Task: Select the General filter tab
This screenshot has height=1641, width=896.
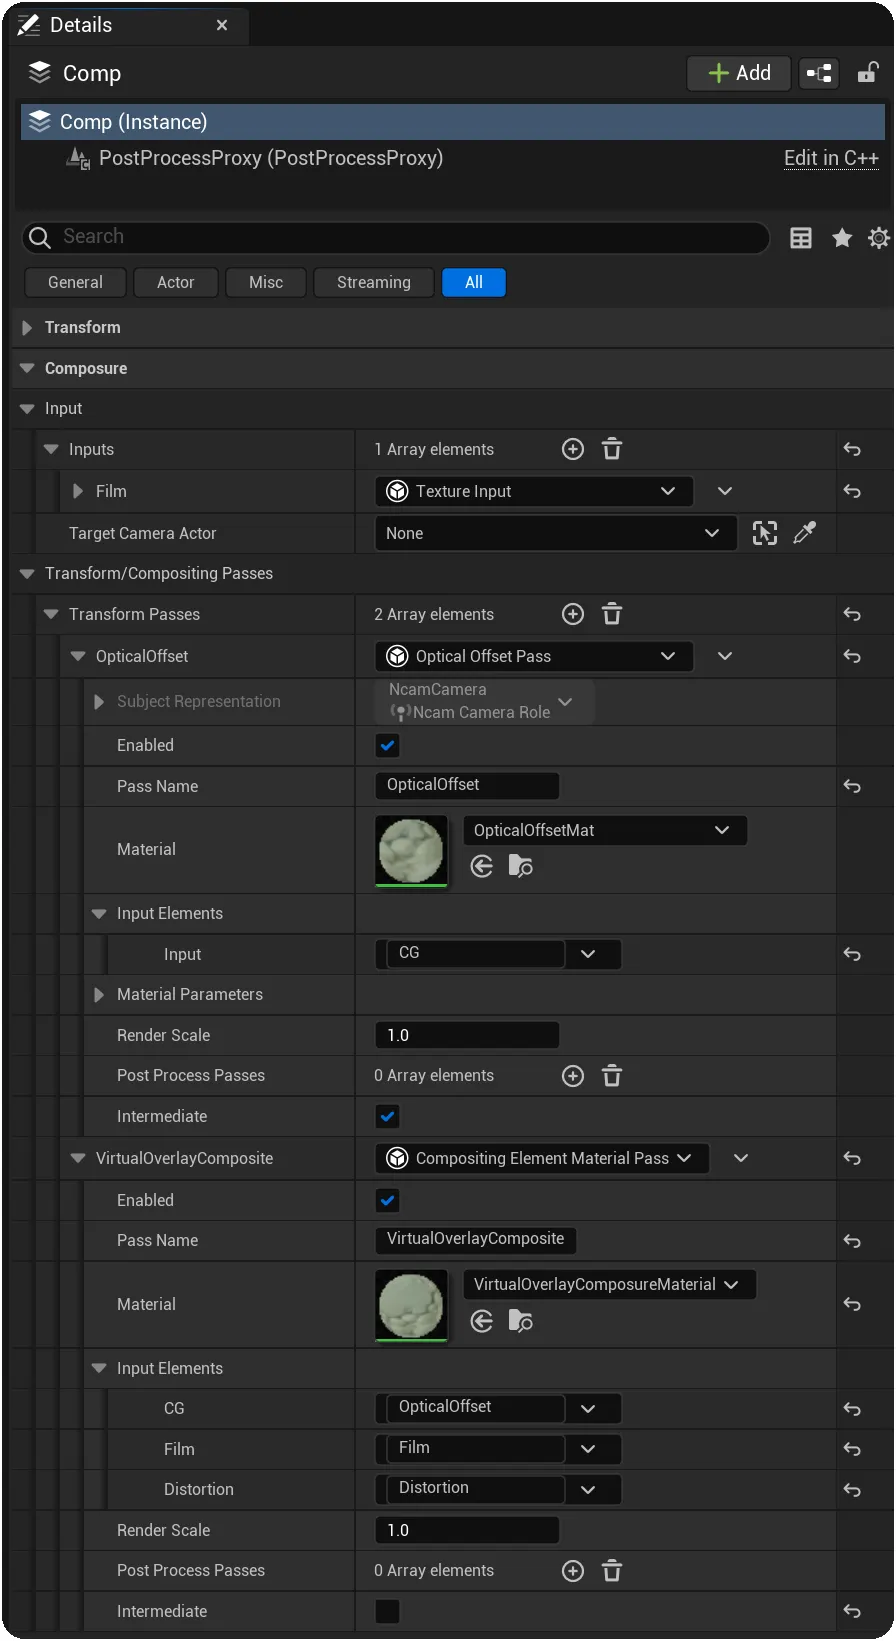Action: pos(75,282)
